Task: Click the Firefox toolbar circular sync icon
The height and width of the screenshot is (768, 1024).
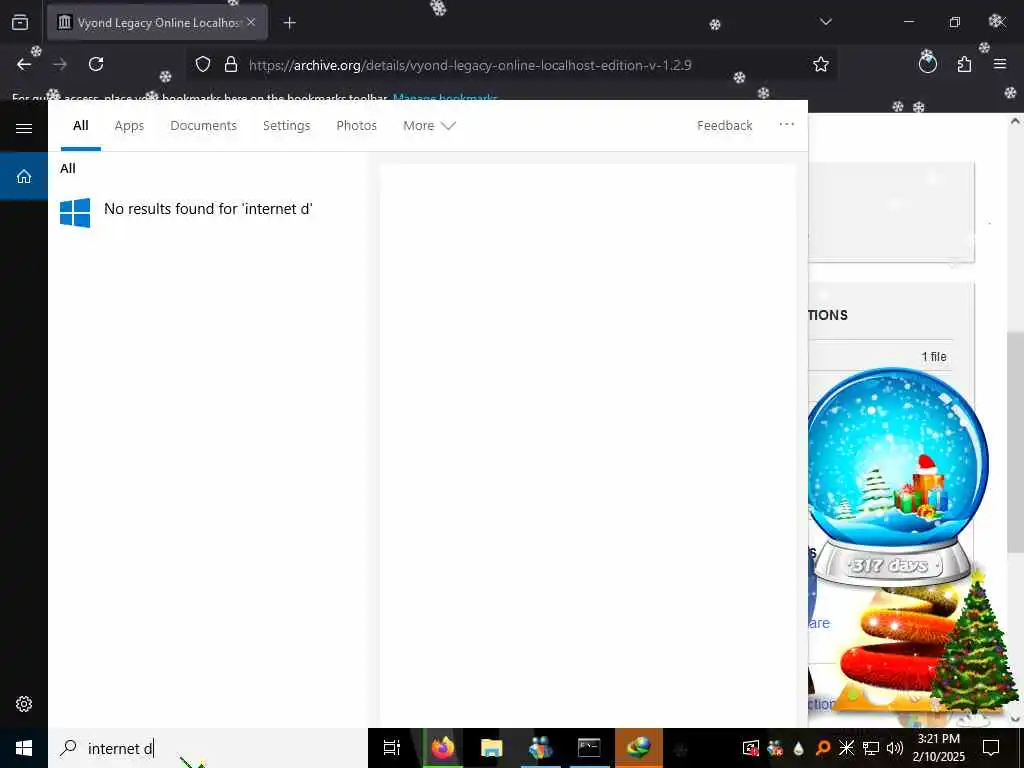Action: pos(927,64)
